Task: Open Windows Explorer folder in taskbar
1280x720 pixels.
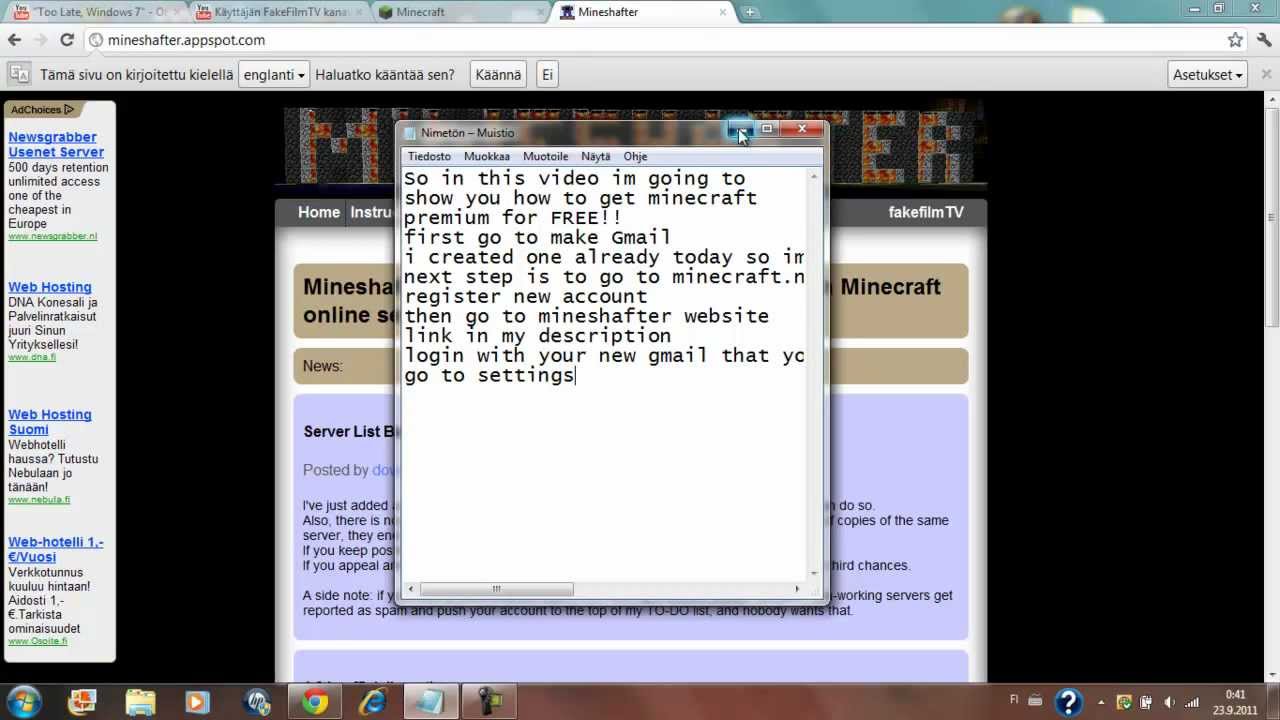Action: pos(141,701)
